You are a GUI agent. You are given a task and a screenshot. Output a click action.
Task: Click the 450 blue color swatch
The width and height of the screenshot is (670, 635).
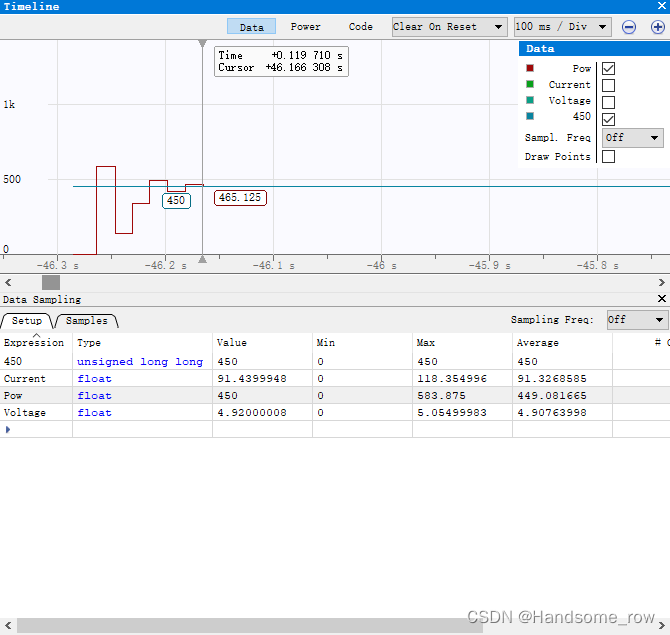pos(530,116)
